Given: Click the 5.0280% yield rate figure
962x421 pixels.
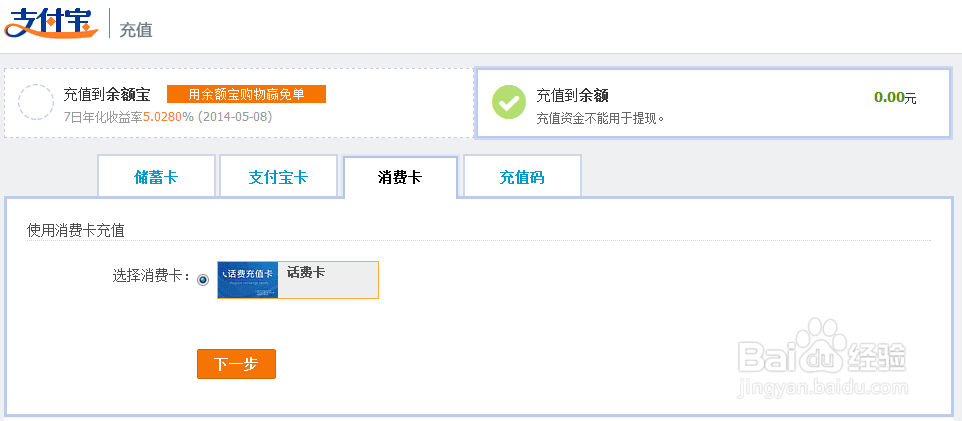Looking at the screenshot, I should point(167,117).
